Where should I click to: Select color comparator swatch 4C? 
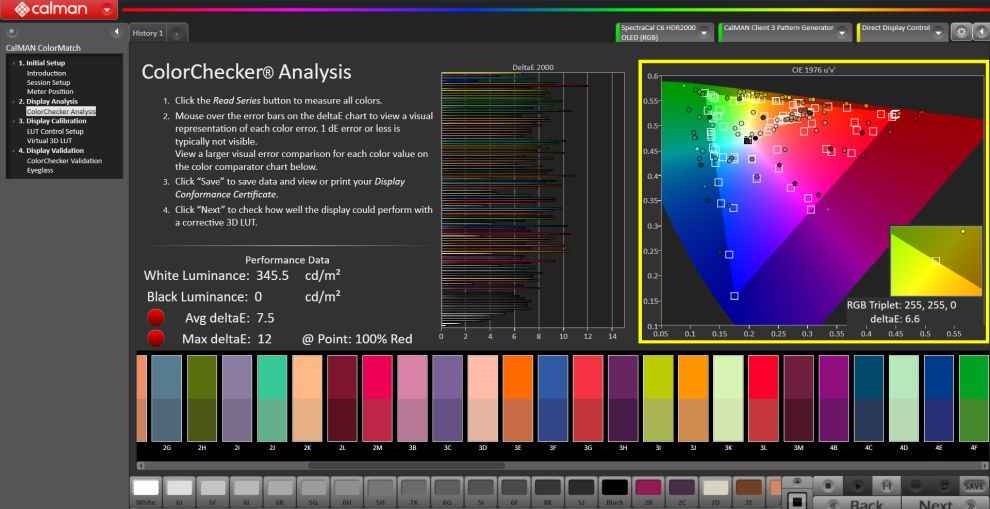point(869,398)
